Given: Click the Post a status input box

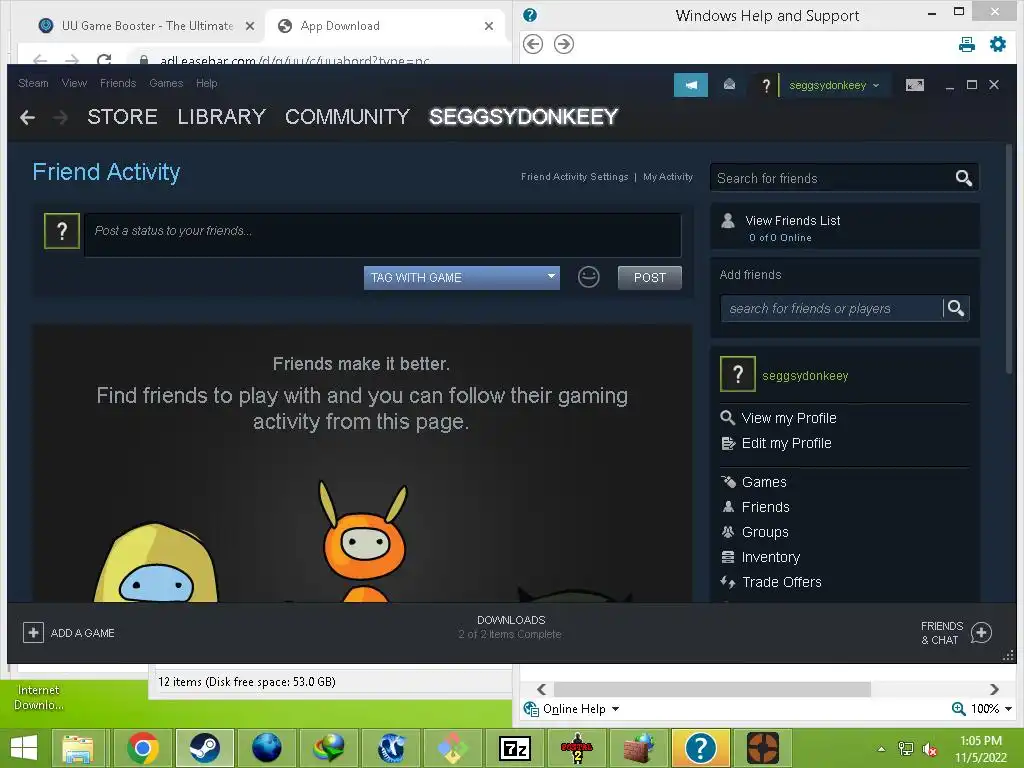Looking at the screenshot, I should [x=383, y=234].
